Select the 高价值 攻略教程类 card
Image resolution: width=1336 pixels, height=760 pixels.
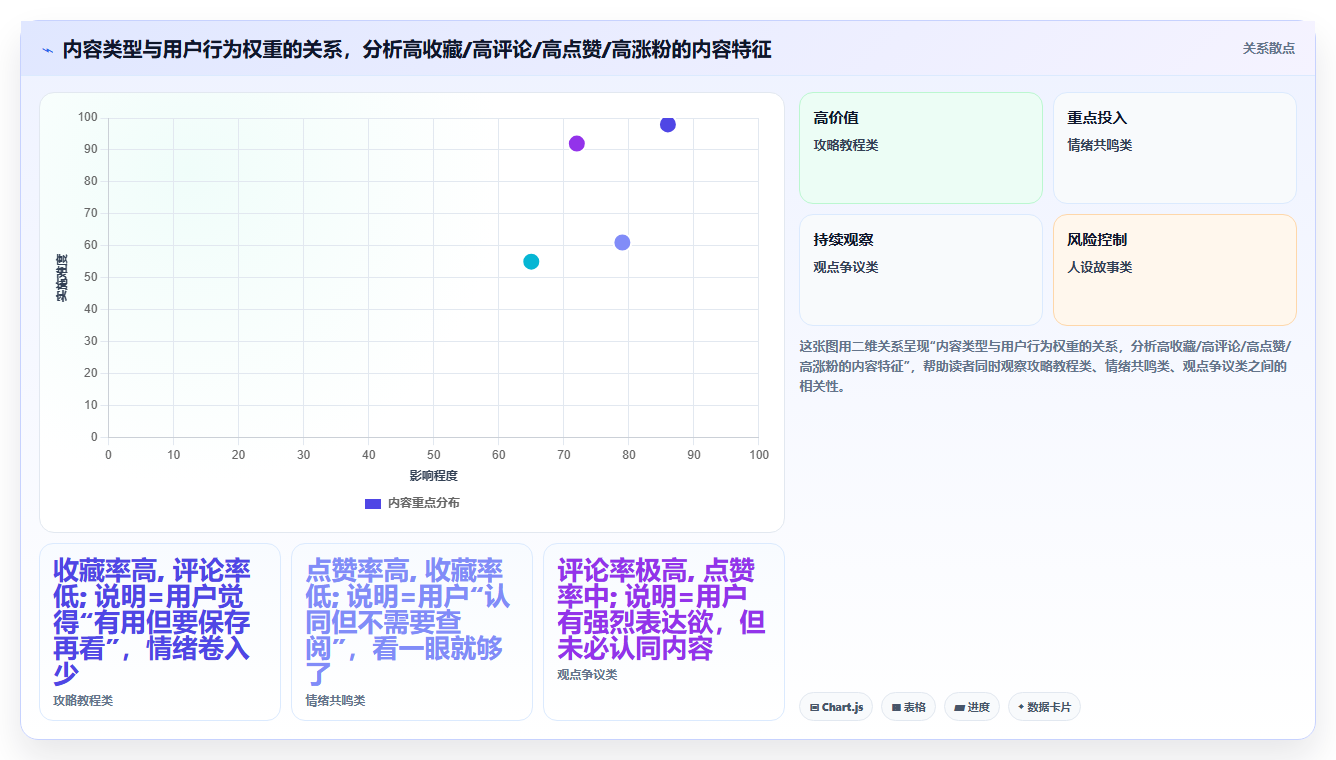[x=921, y=148]
